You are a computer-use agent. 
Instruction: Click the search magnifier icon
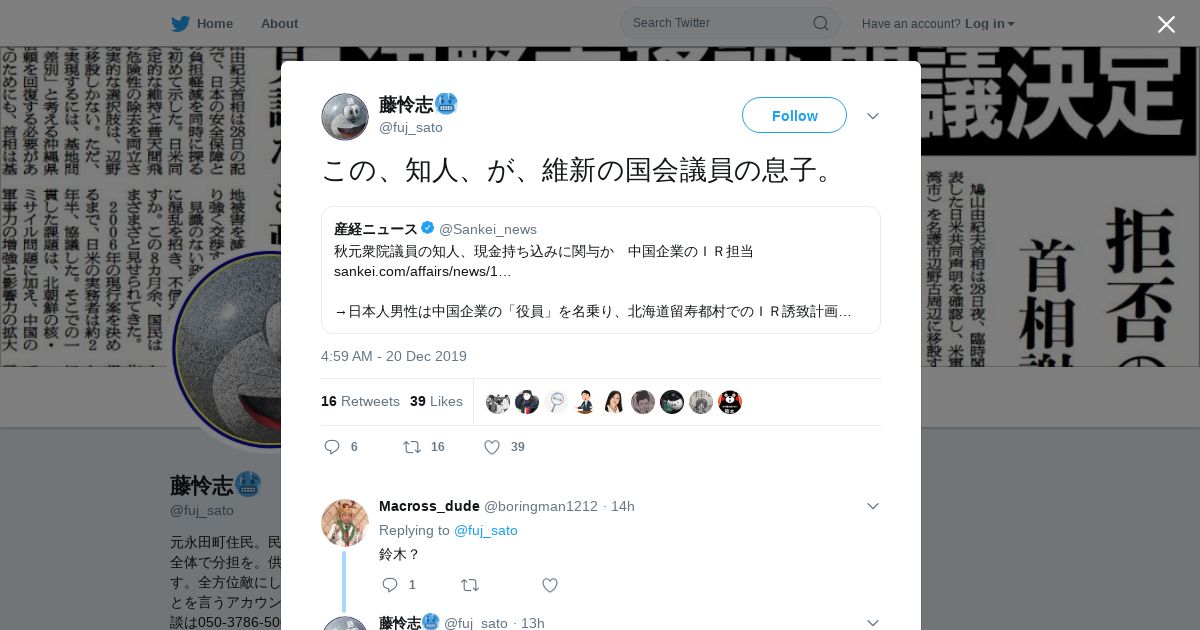click(x=820, y=23)
